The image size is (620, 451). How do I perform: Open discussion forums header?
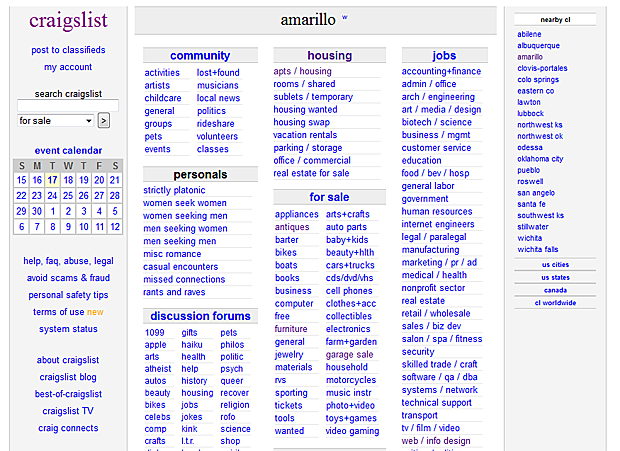pos(200,316)
